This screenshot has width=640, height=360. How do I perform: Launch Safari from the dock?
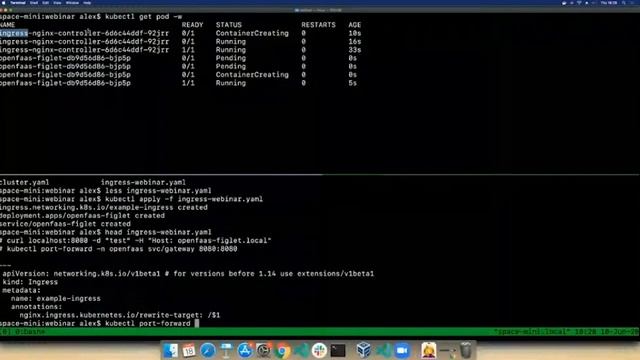tap(207, 350)
